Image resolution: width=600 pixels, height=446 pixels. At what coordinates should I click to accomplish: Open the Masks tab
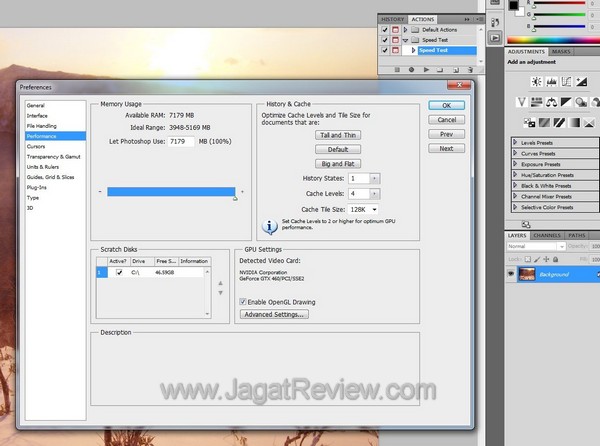[562, 50]
